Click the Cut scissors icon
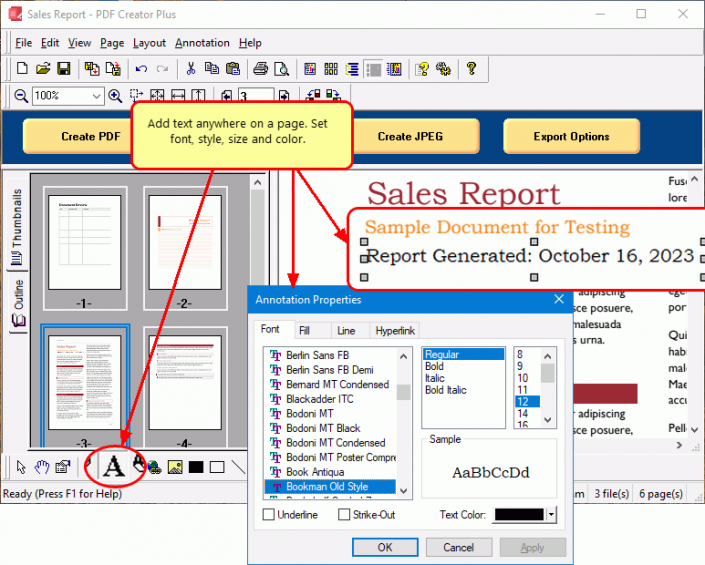The image size is (705, 565). [x=191, y=69]
